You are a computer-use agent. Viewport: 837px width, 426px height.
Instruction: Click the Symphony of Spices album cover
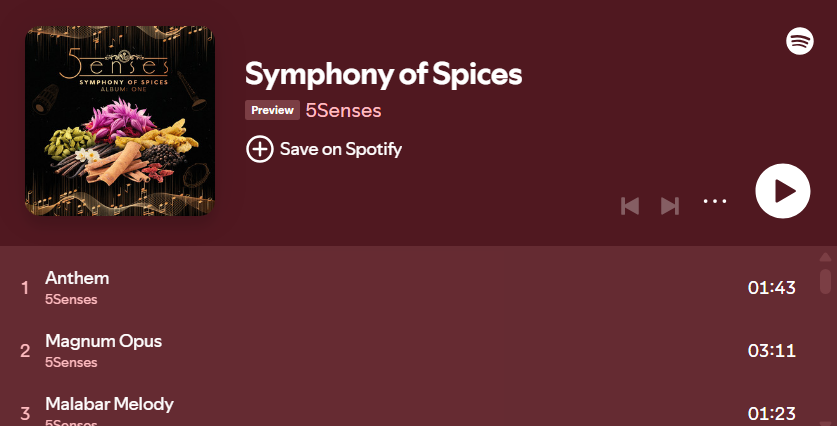[120, 121]
